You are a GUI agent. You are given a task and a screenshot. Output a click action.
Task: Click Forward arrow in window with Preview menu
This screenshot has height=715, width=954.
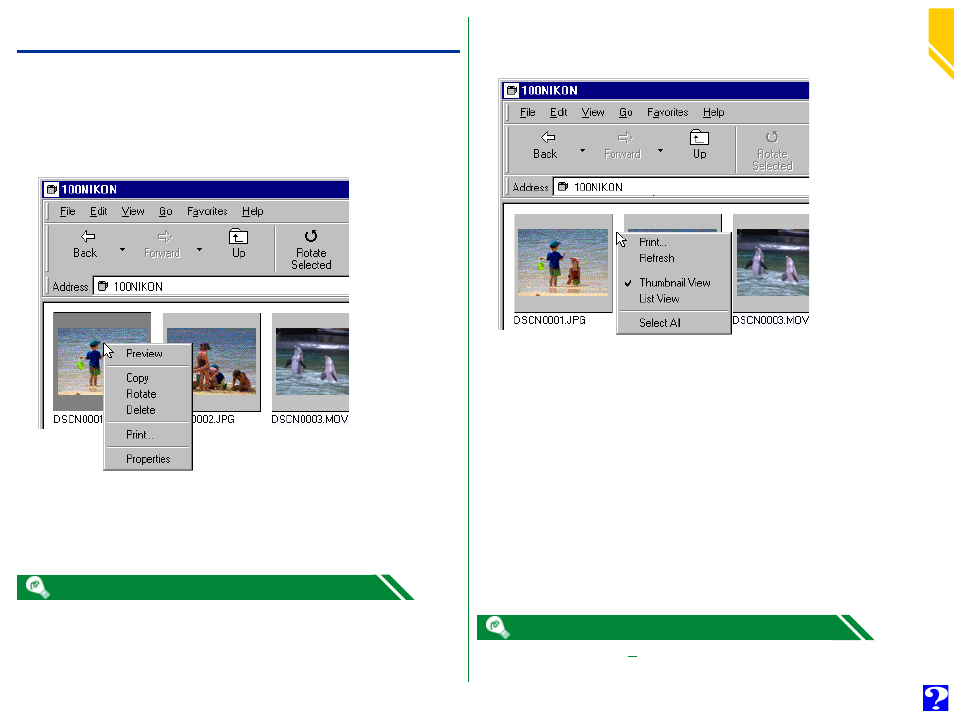(x=164, y=237)
